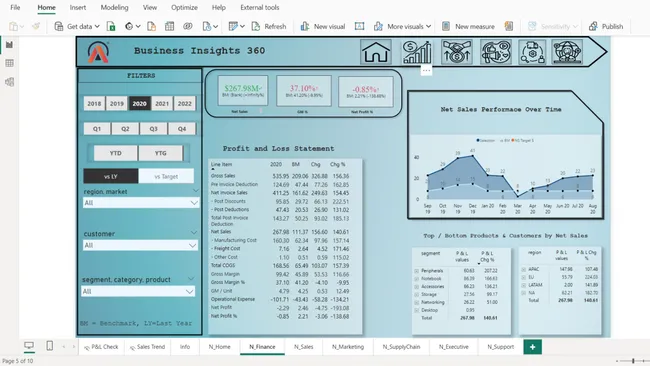Image resolution: width=650 pixels, height=366 pixels.
Task: Expand the LATAM region row
Action: pyautogui.click(x=524, y=285)
